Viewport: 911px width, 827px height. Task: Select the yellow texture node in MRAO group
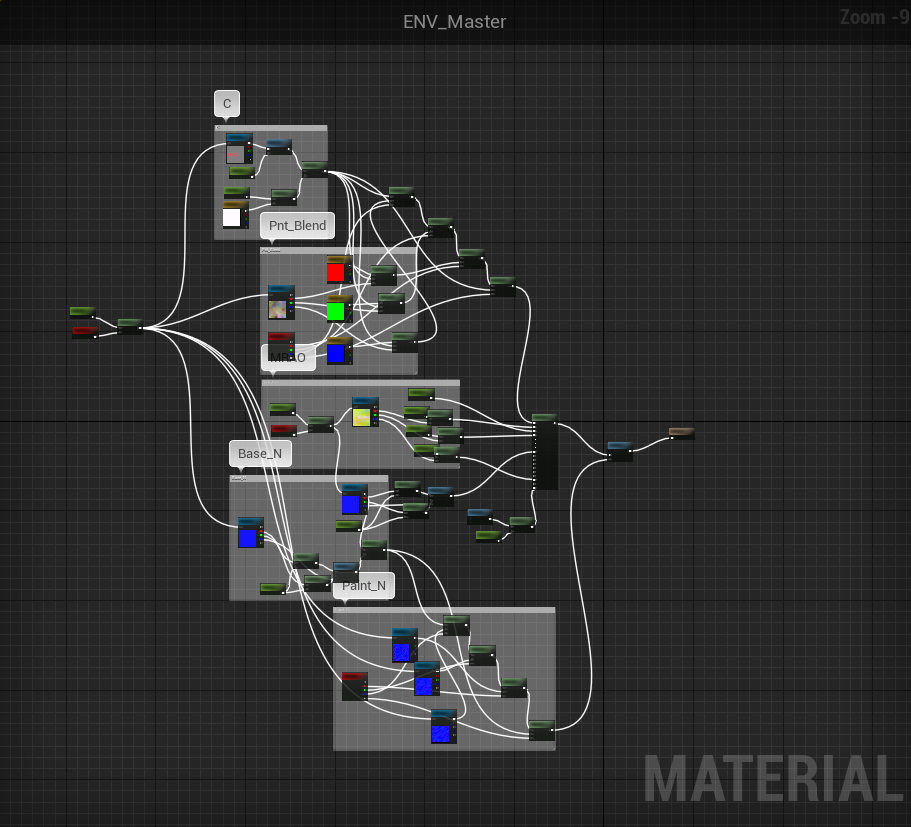point(365,412)
